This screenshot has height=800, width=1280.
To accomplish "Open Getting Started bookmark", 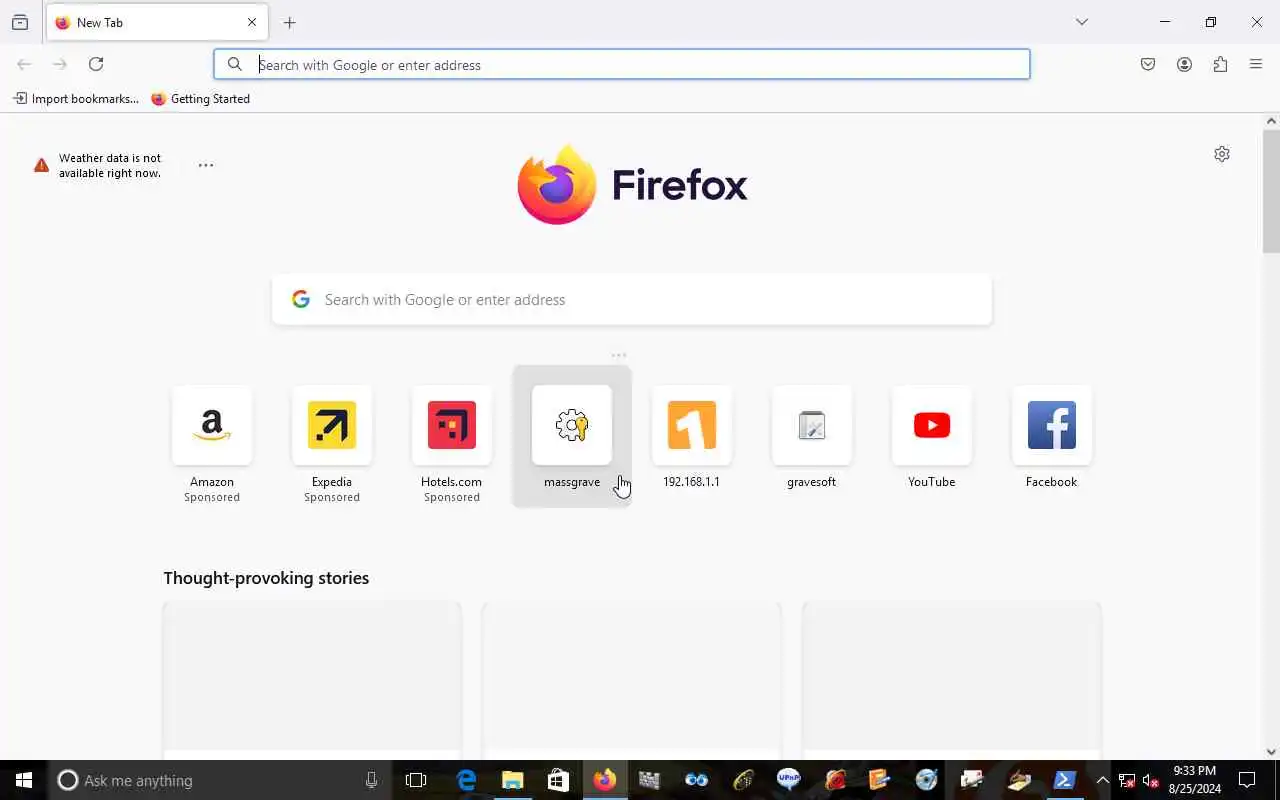I will (201, 99).
